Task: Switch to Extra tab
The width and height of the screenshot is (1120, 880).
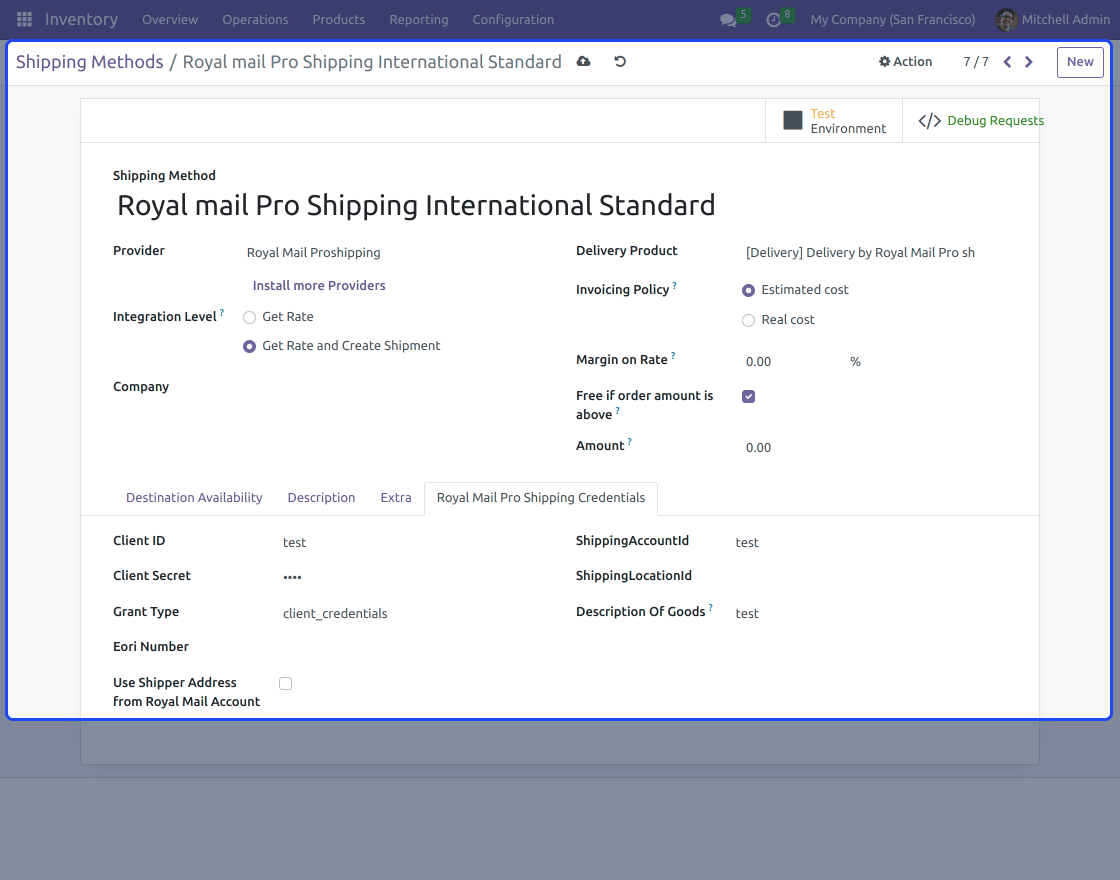Action: (x=396, y=498)
